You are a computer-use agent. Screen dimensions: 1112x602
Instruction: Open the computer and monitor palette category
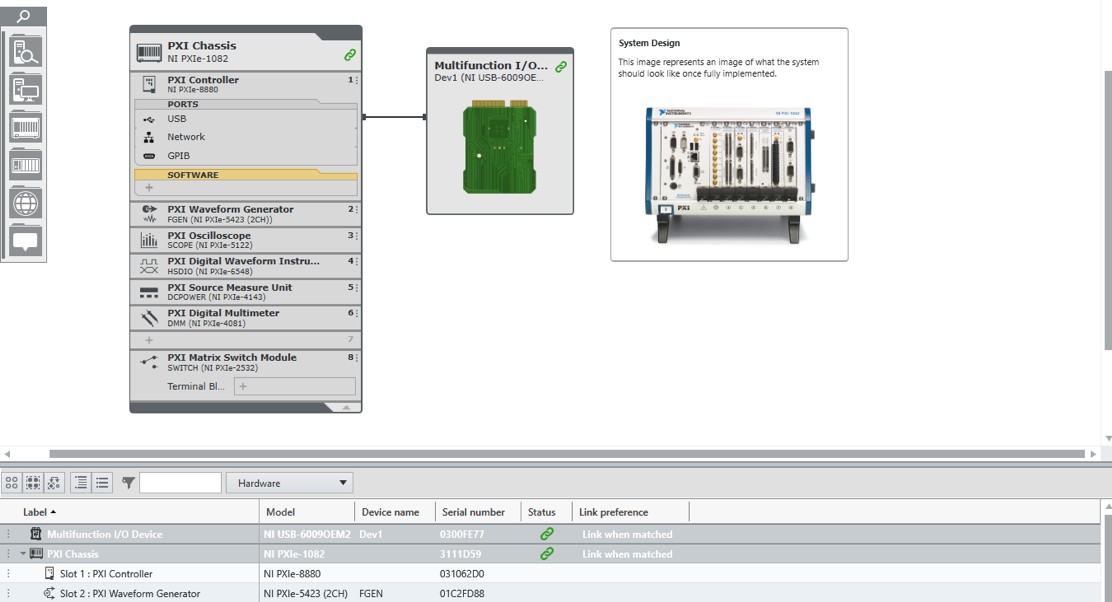tap(26, 90)
